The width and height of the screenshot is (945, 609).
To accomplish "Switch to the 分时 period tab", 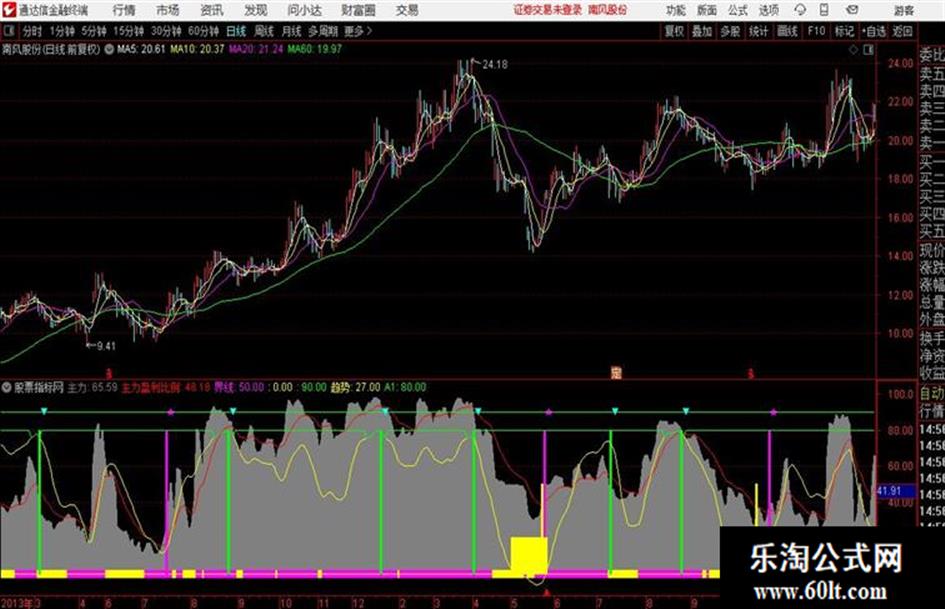I will (x=32, y=31).
